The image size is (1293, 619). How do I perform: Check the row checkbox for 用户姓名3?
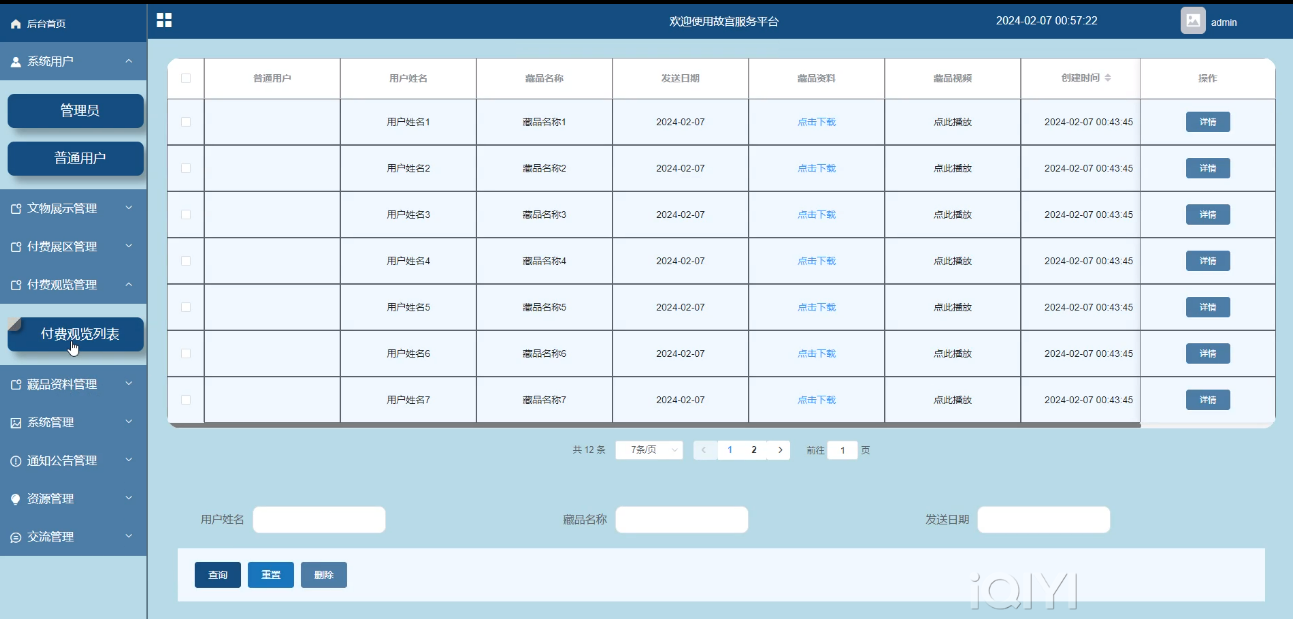coord(186,215)
